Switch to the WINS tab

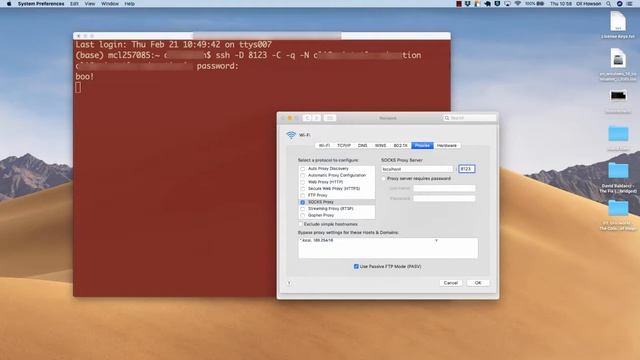(380, 145)
